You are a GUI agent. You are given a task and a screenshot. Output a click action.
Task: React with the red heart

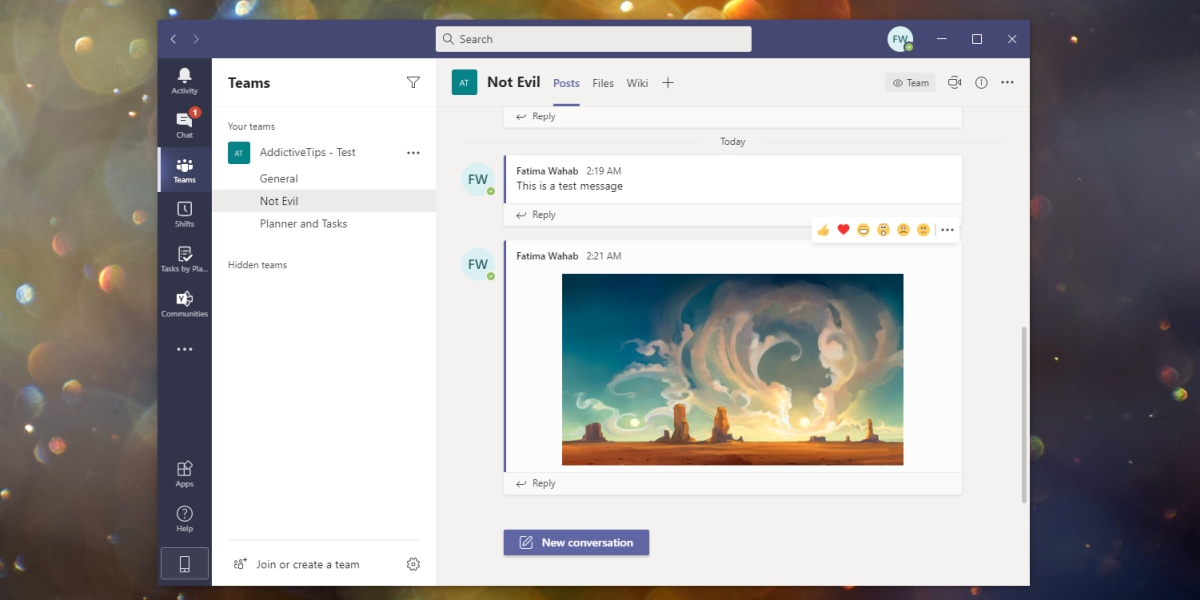point(843,230)
